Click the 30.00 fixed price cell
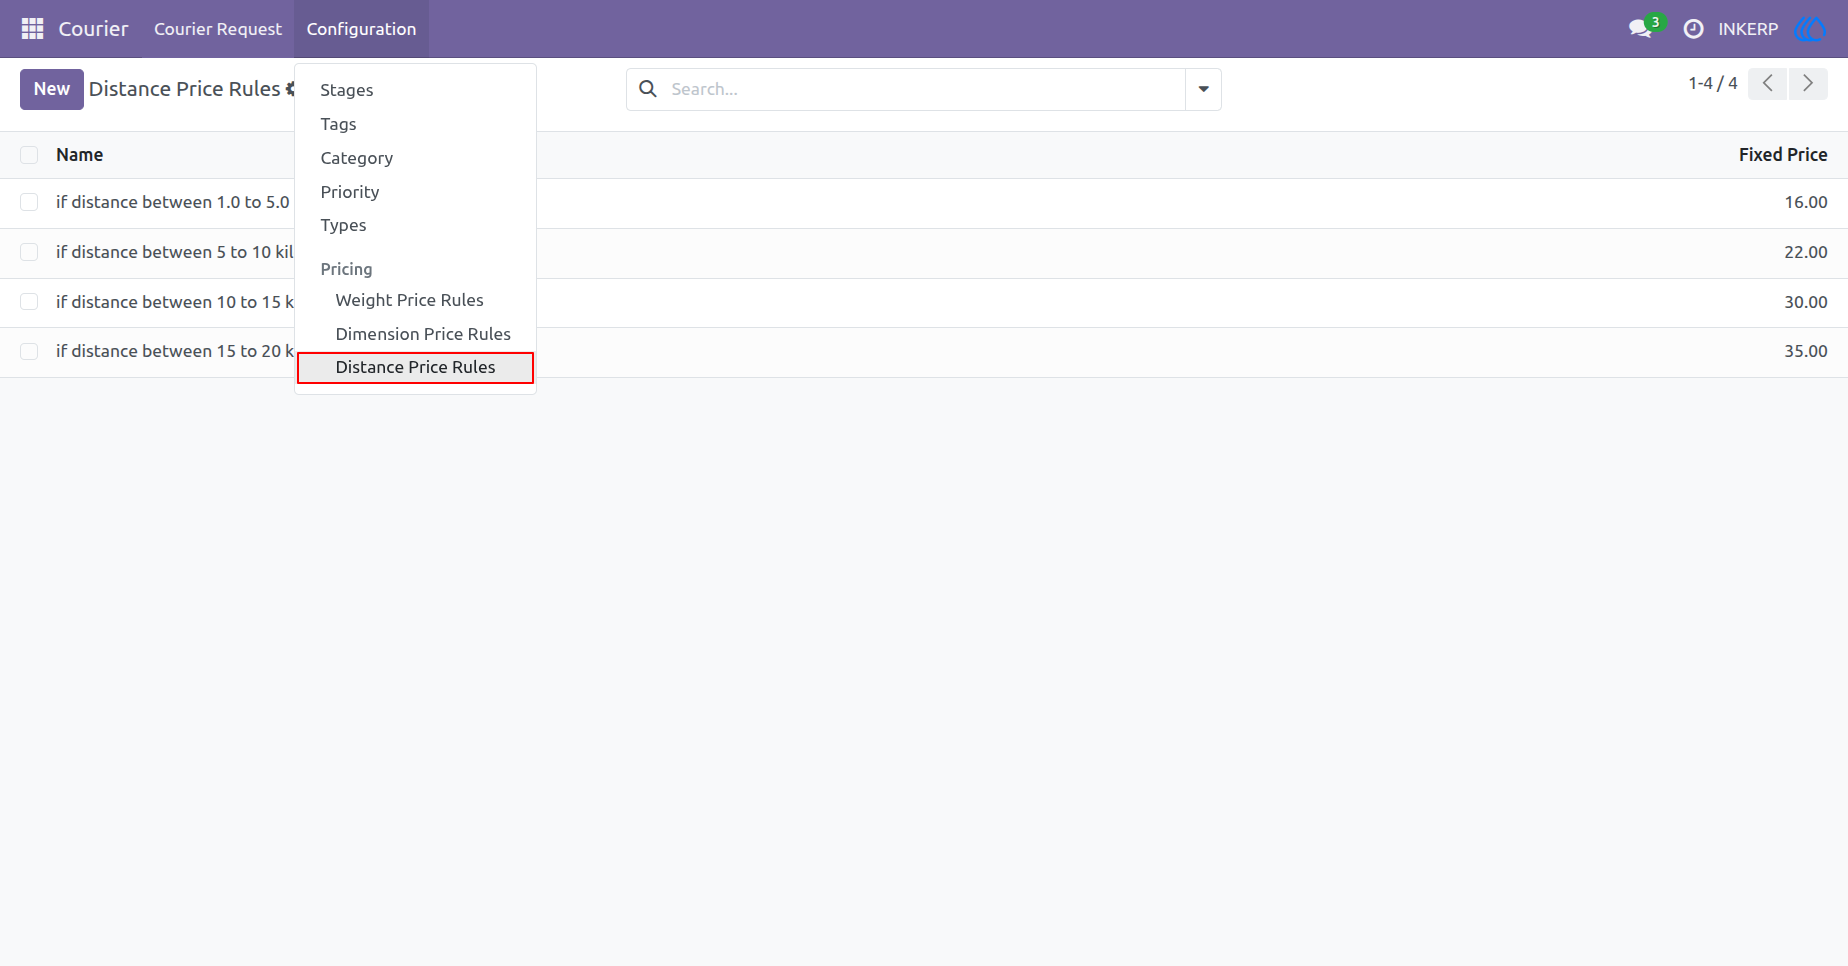 pos(1805,302)
